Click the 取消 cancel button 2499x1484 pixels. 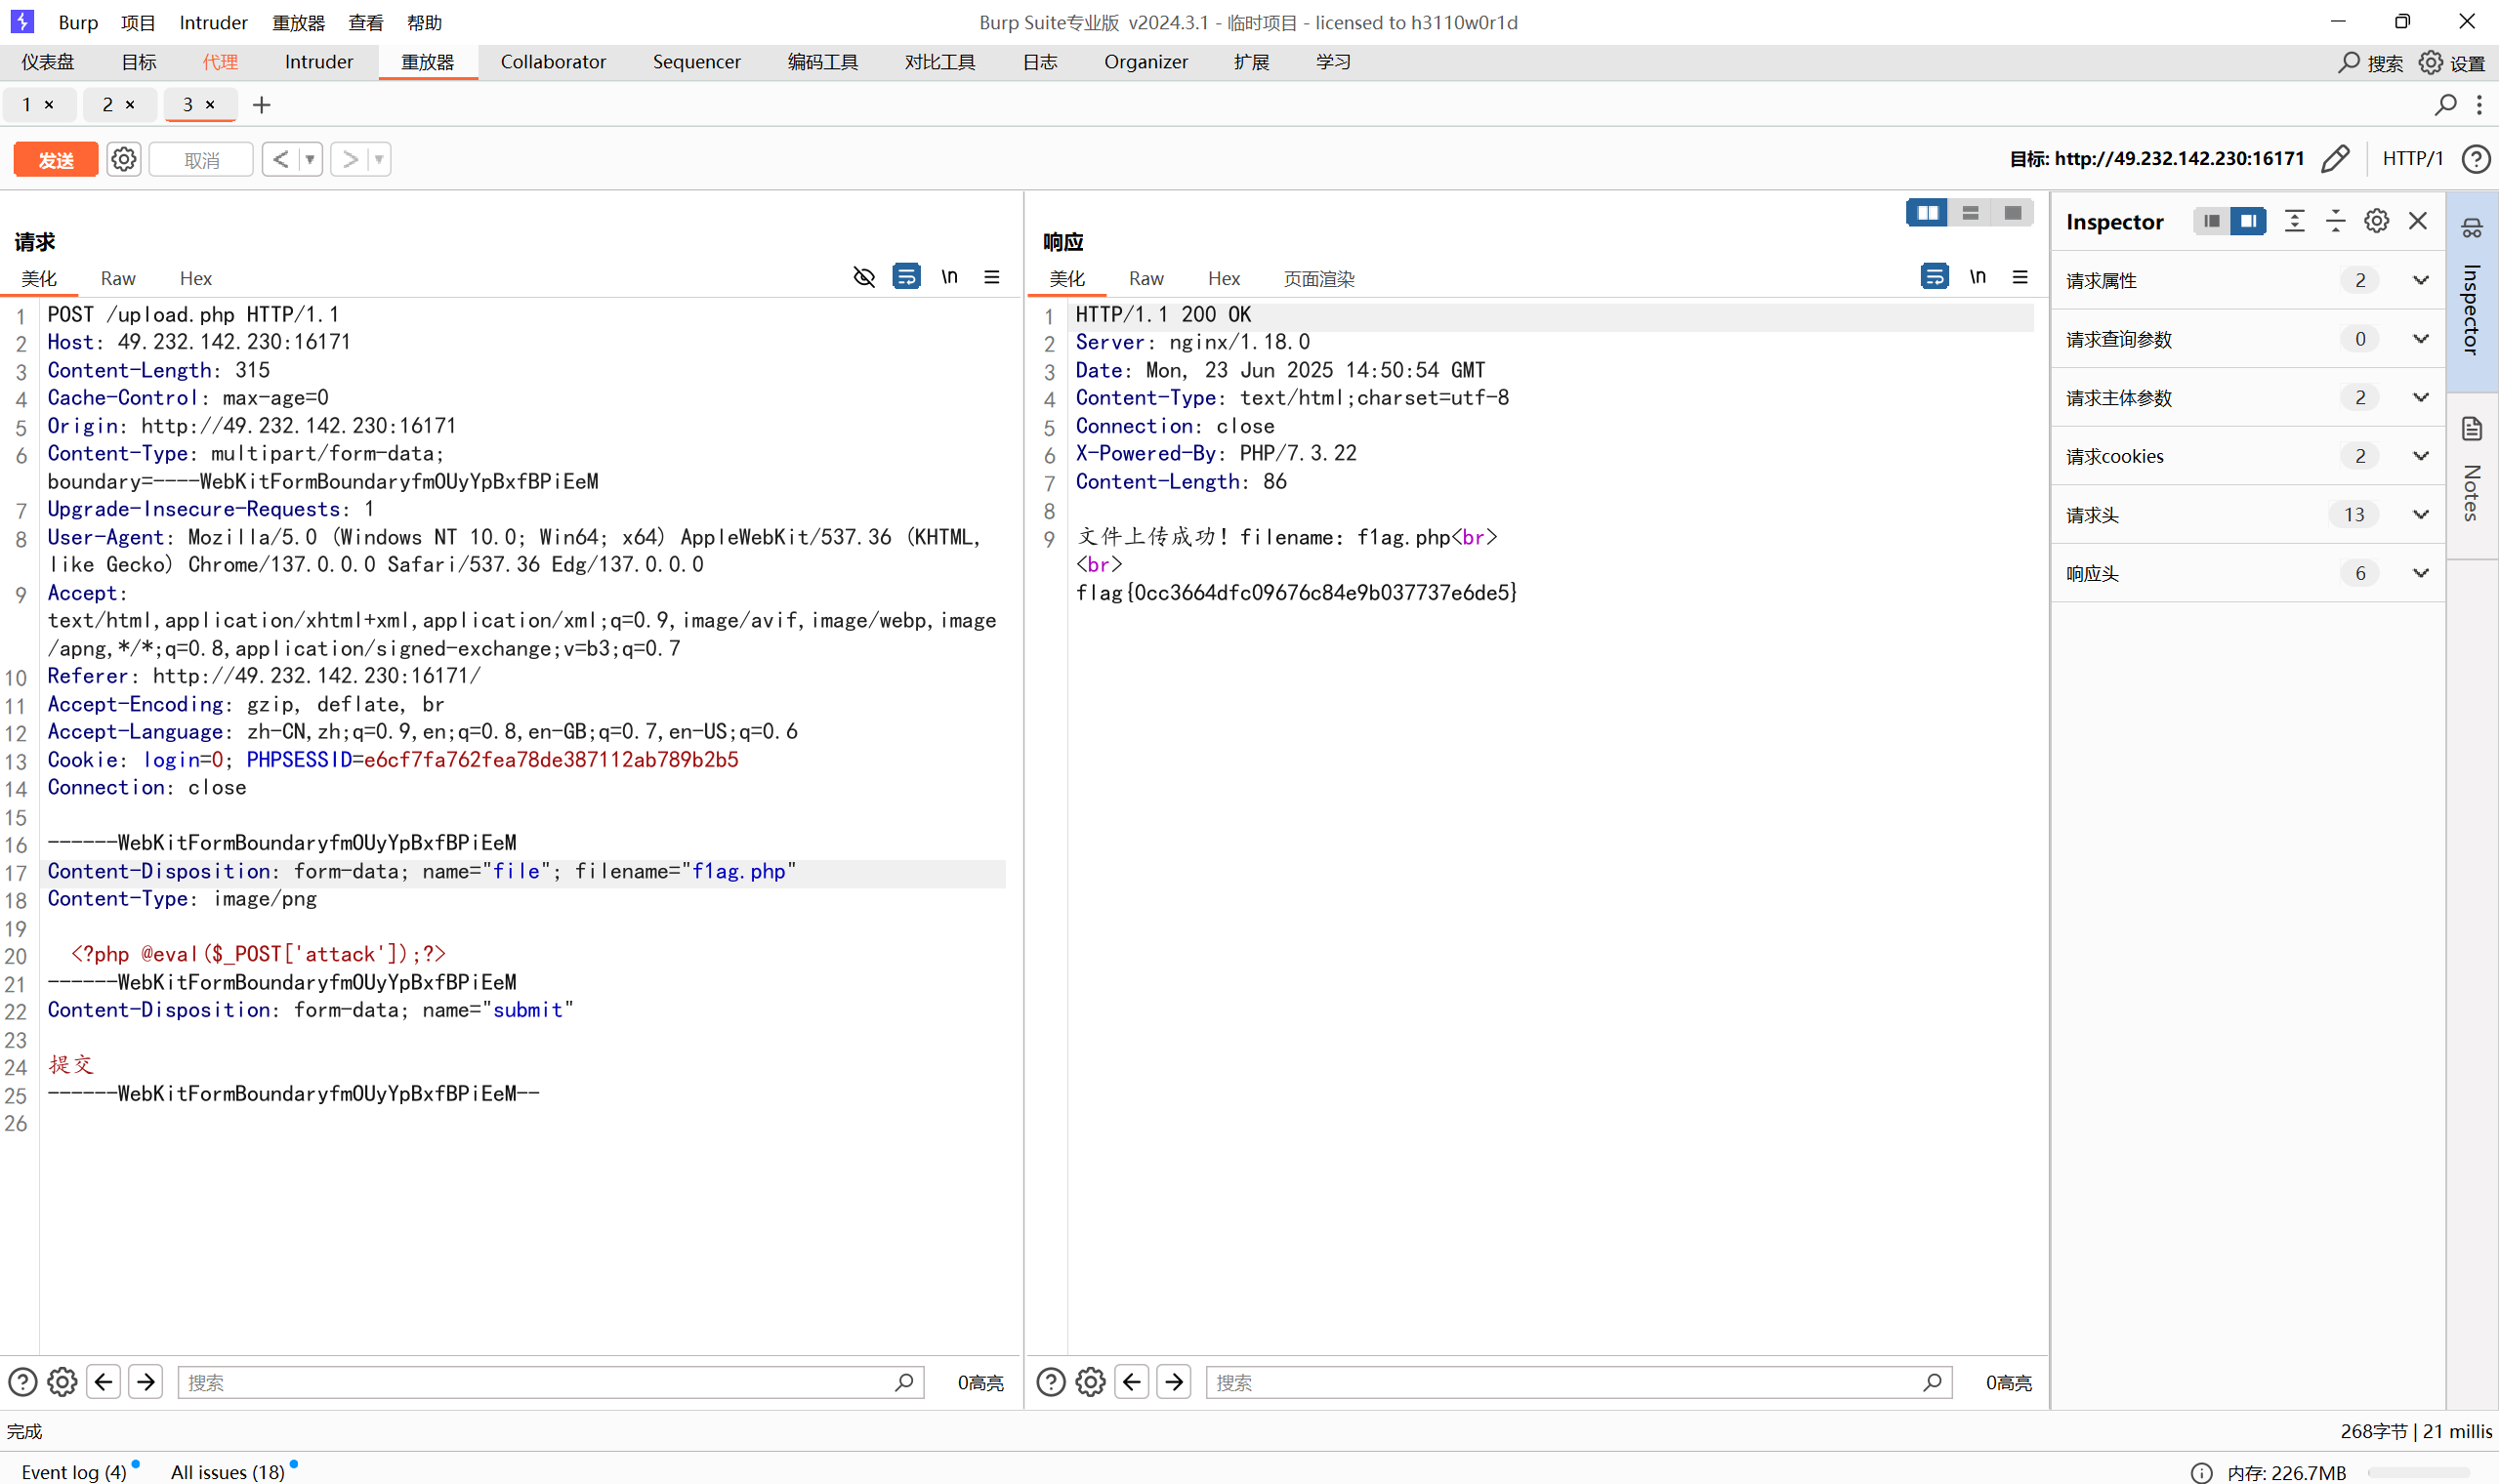click(x=201, y=159)
